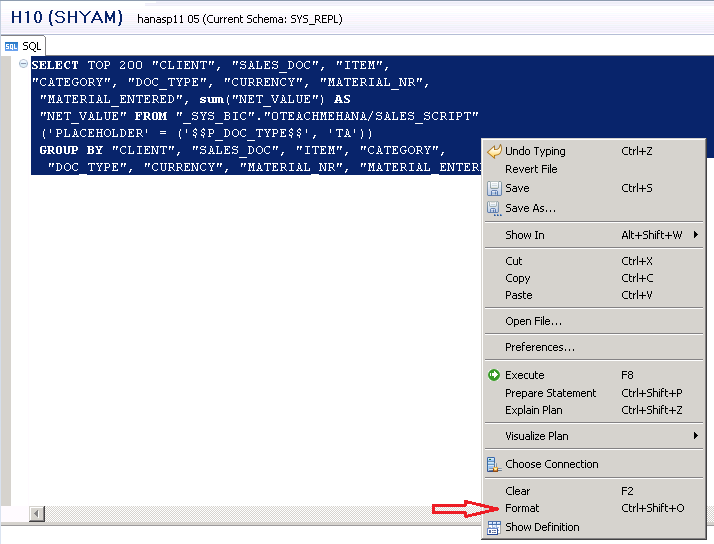The height and width of the screenshot is (544, 714).
Task: Choose Clear from the context menu
Action: click(x=594, y=491)
